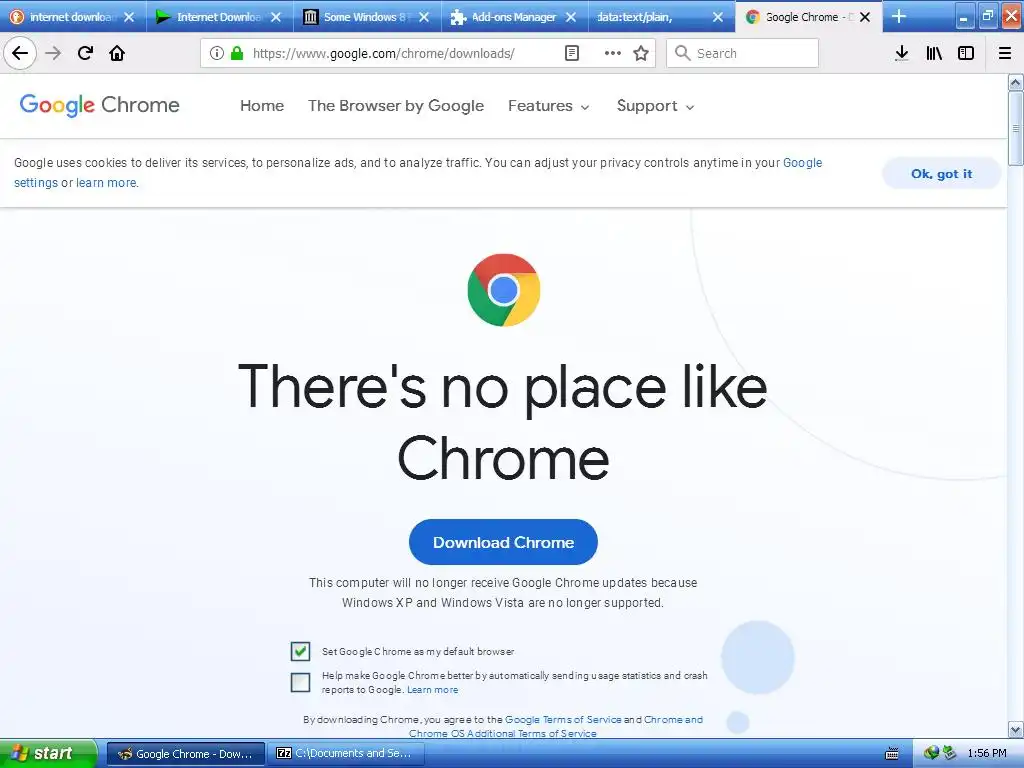Open Learn more link under usage statistics
Screen dimensions: 1024x768
[432, 690]
